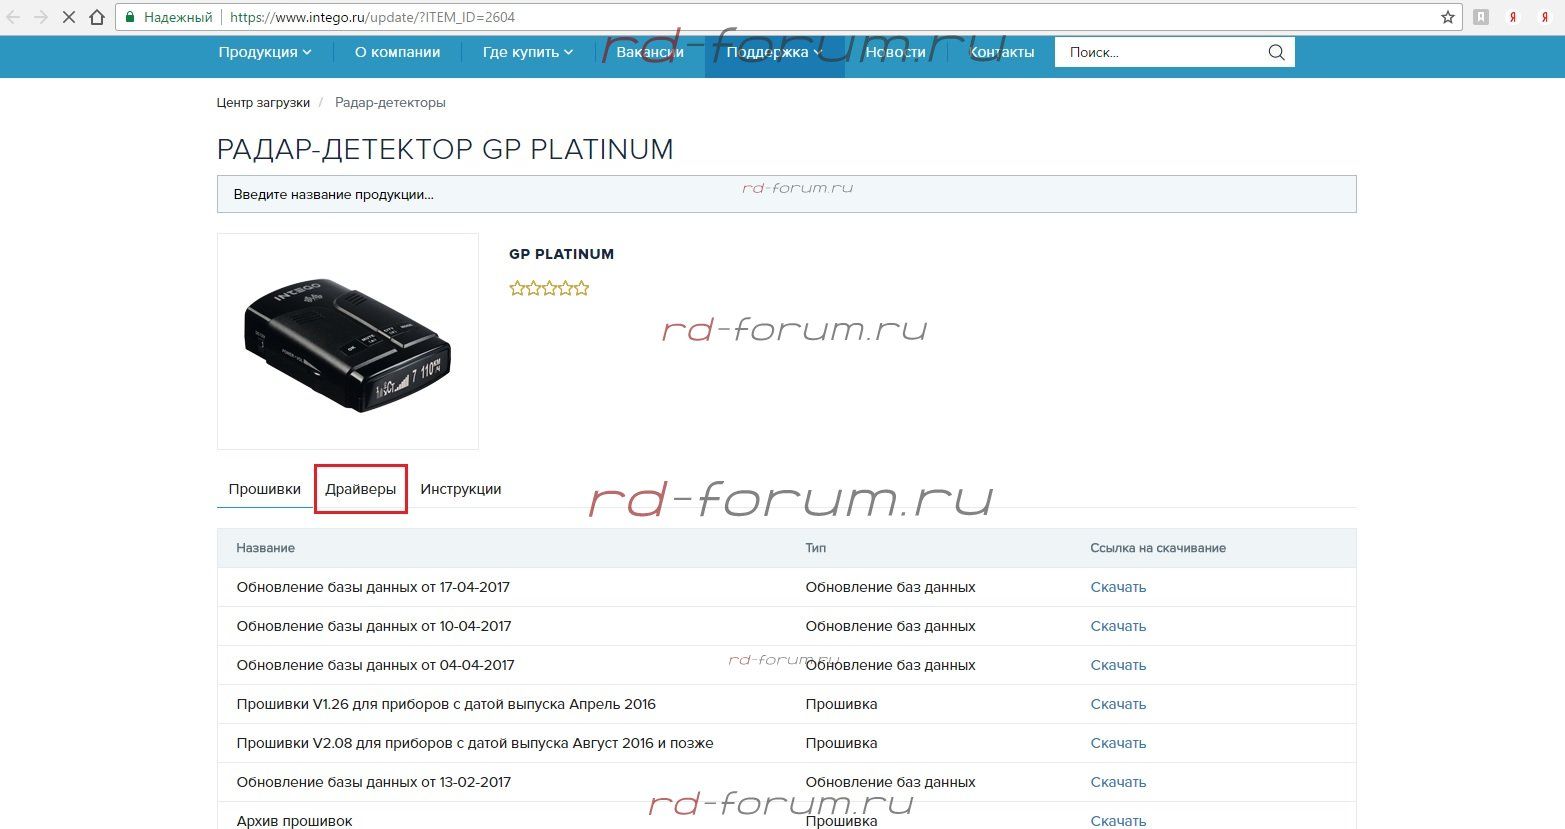Rate product with the first star
Viewport: 1565px width, 829px height.
pos(517,288)
